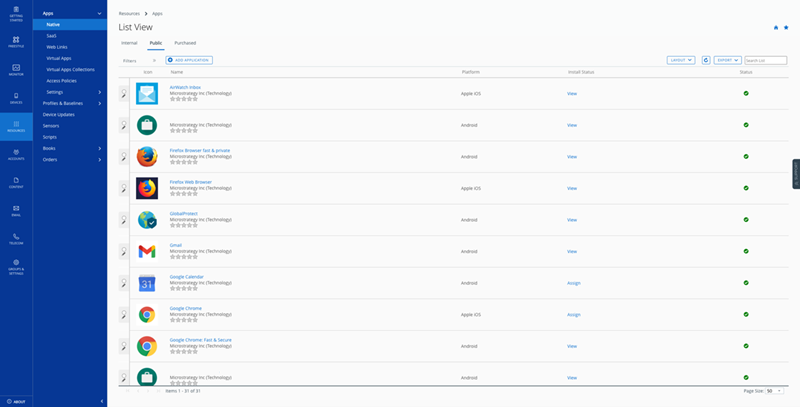This screenshot has height=407, width=800.
Task: Expand Profiles & Baselines menu
Action: tap(70, 103)
